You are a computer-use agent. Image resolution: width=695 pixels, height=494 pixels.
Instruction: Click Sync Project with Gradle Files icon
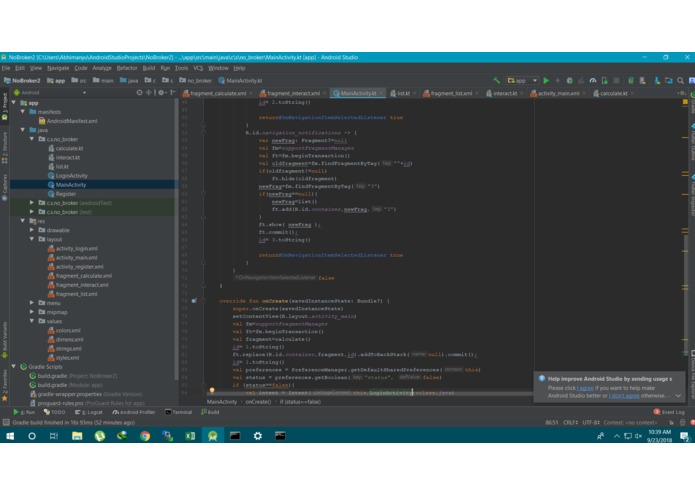(x=631, y=81)
